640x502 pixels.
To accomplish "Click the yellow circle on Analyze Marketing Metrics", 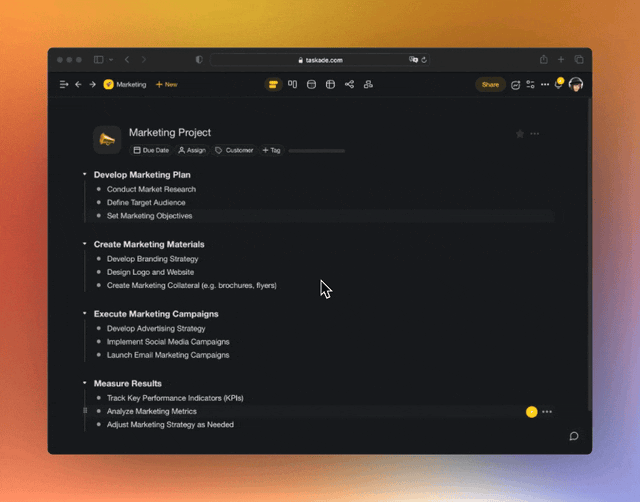I will tap(531, 412).
